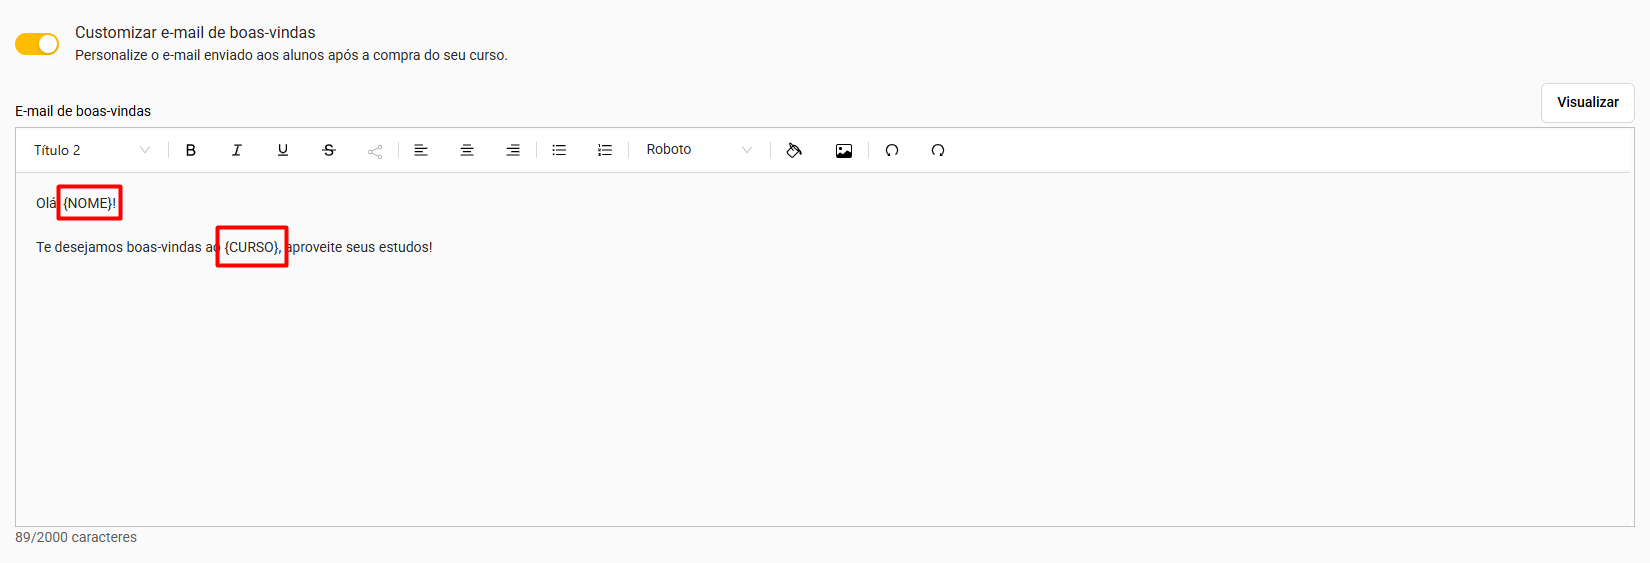Center align the text
The width and height of the screenshot is (1650, 563).
coord(467,150)
